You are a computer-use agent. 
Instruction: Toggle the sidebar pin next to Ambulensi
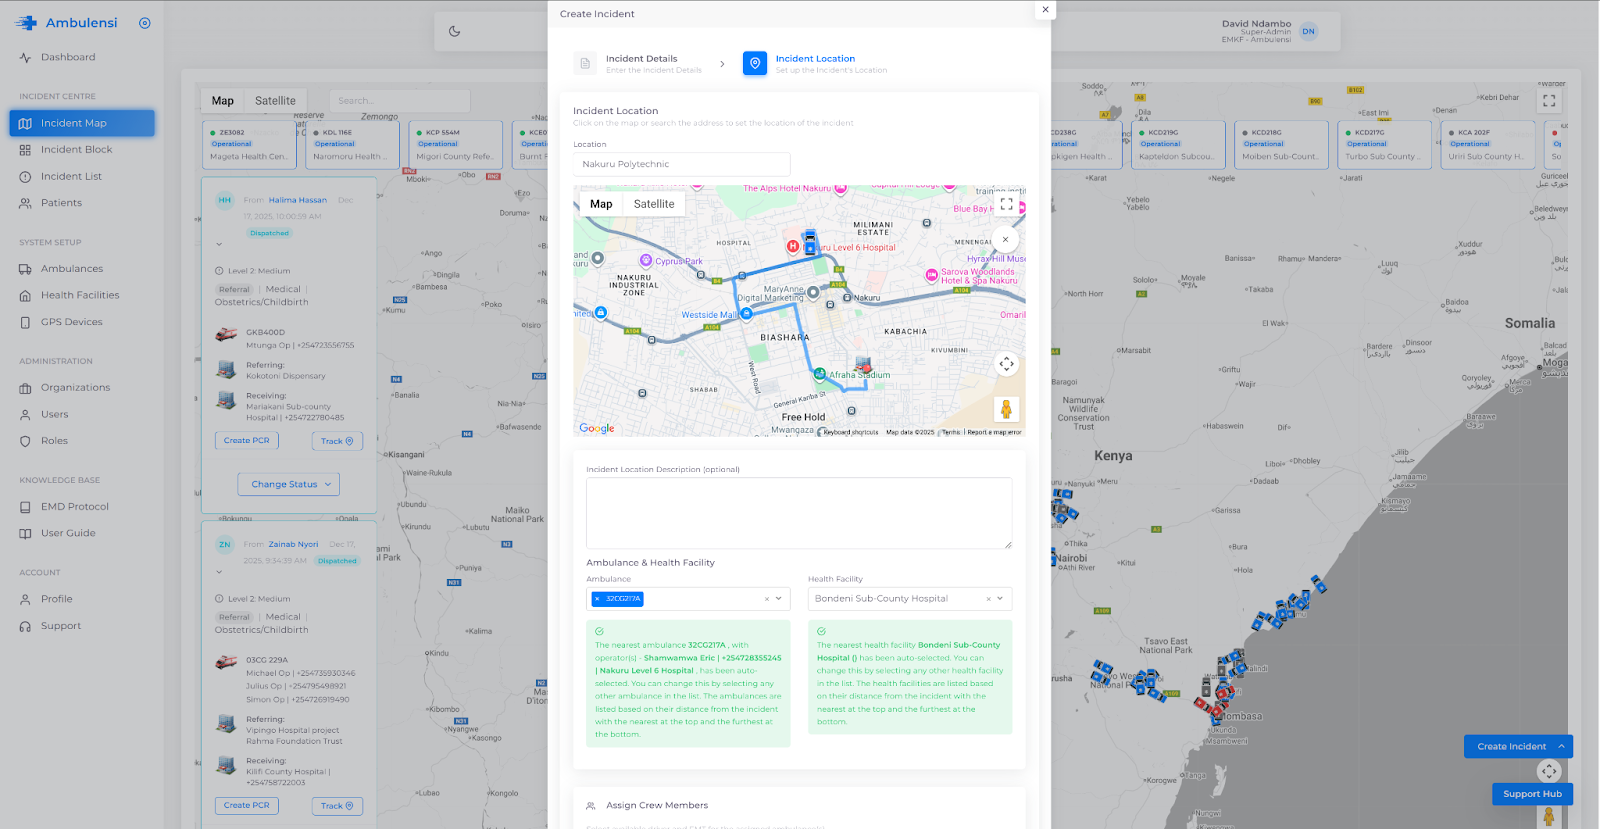[x=145, y=23]
